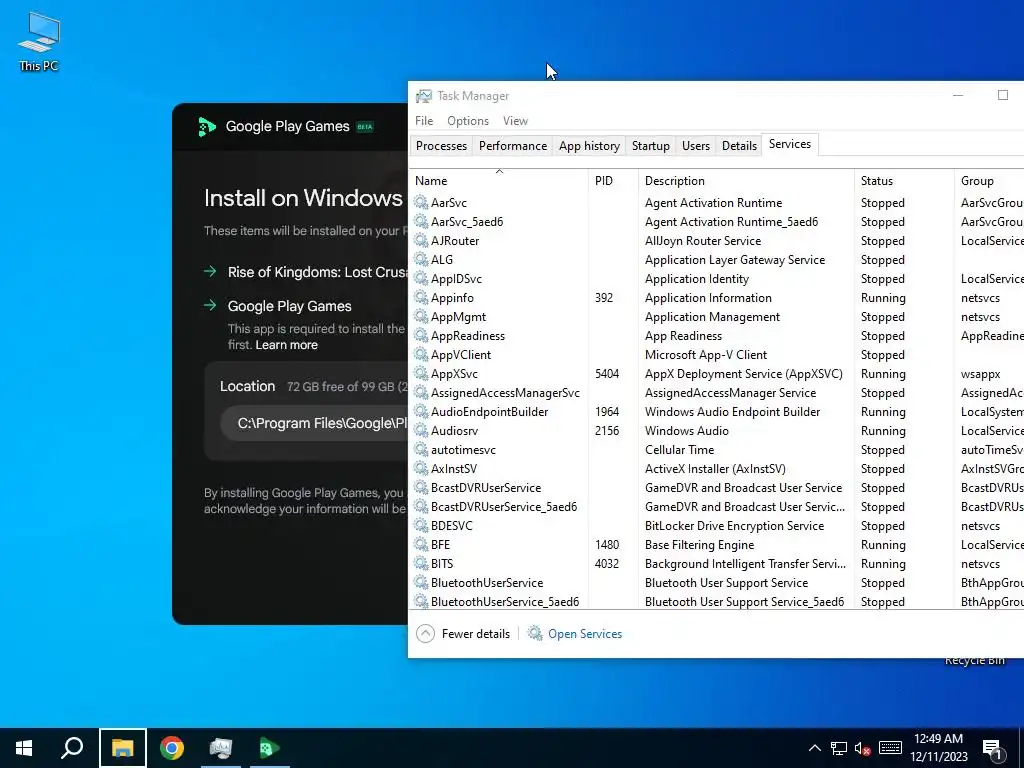
Task: Minimize the Task Manager window
Action: pos(957,95)
